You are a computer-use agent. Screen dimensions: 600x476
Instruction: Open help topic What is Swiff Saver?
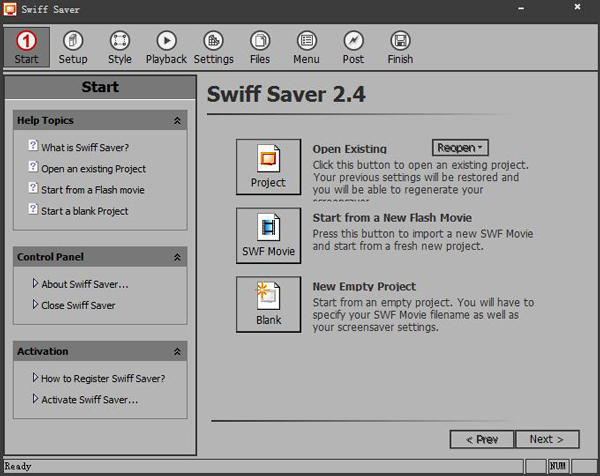pyautogui.click(x=85, y=147)
